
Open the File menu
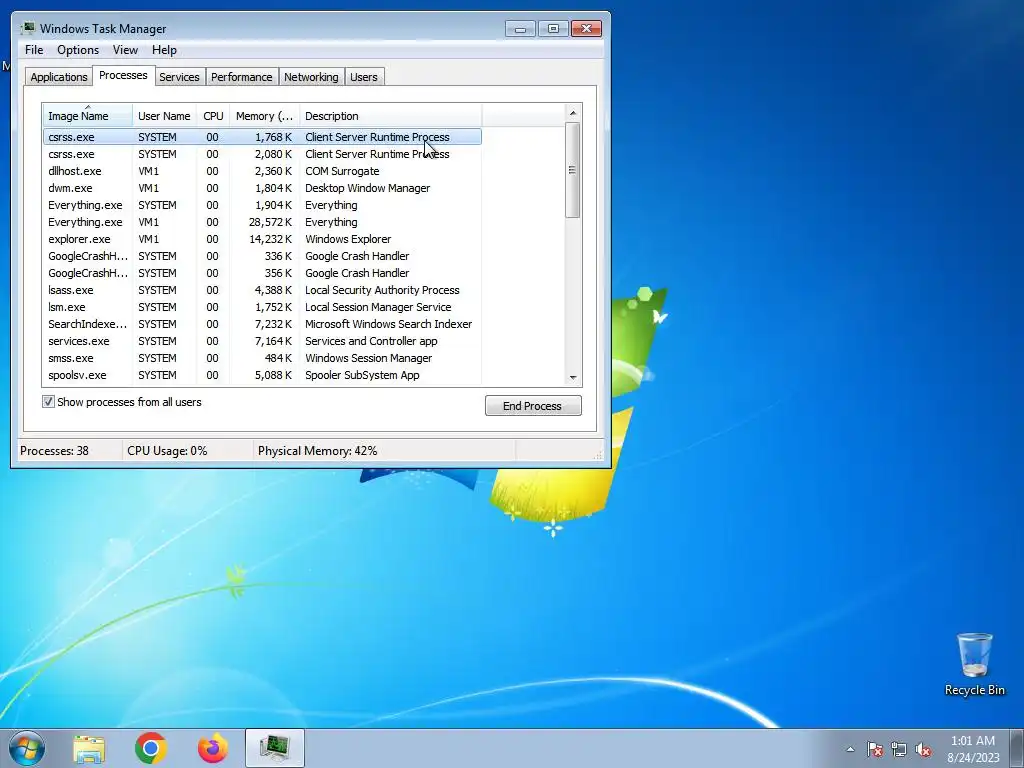pyautogui.click(x=34, y=50)
